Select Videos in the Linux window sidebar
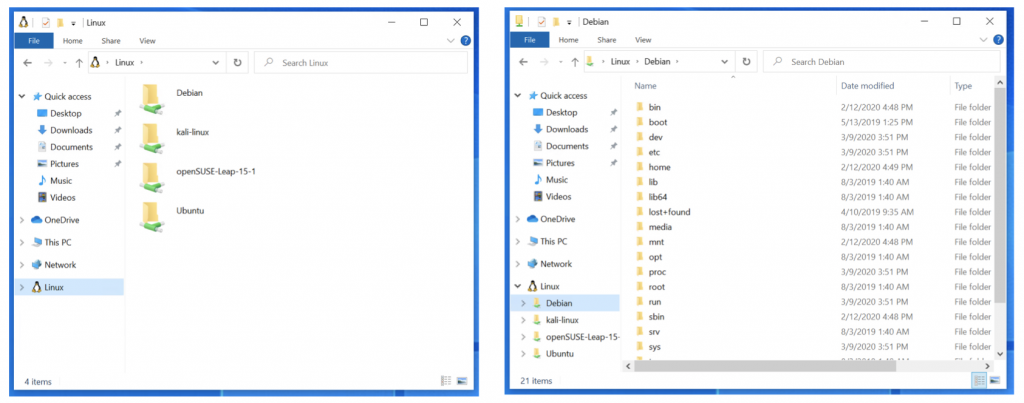The image size is (1024, 403). coord(63,197)
